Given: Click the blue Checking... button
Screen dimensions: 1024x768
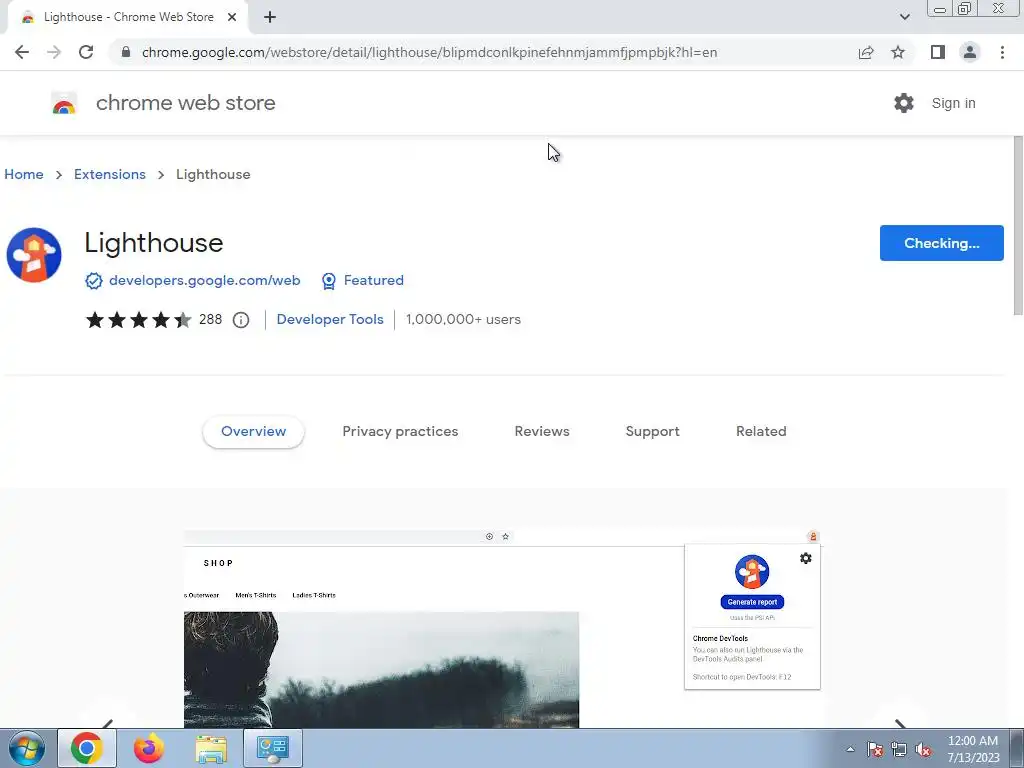Looking at the screenshot, I should click(x=941, y=243).
